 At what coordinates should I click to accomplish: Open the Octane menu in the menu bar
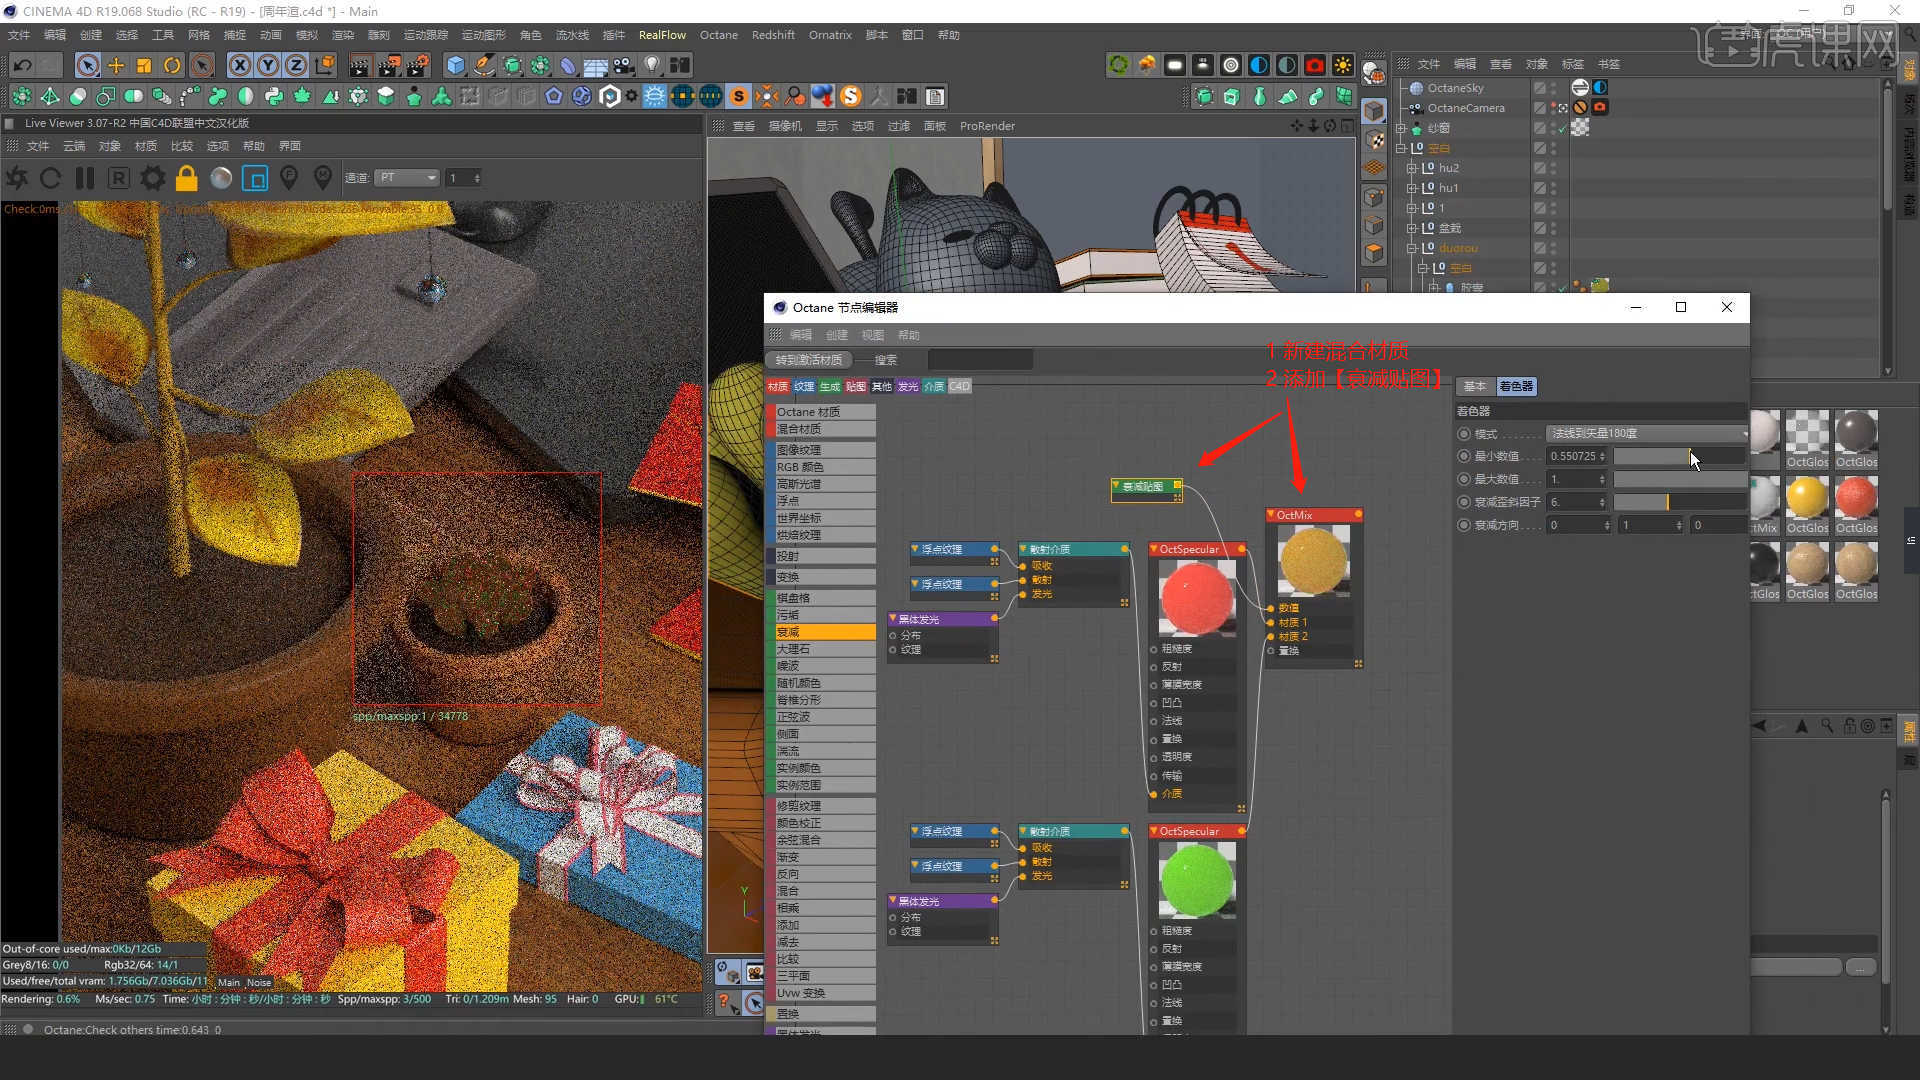click(718, 35)
